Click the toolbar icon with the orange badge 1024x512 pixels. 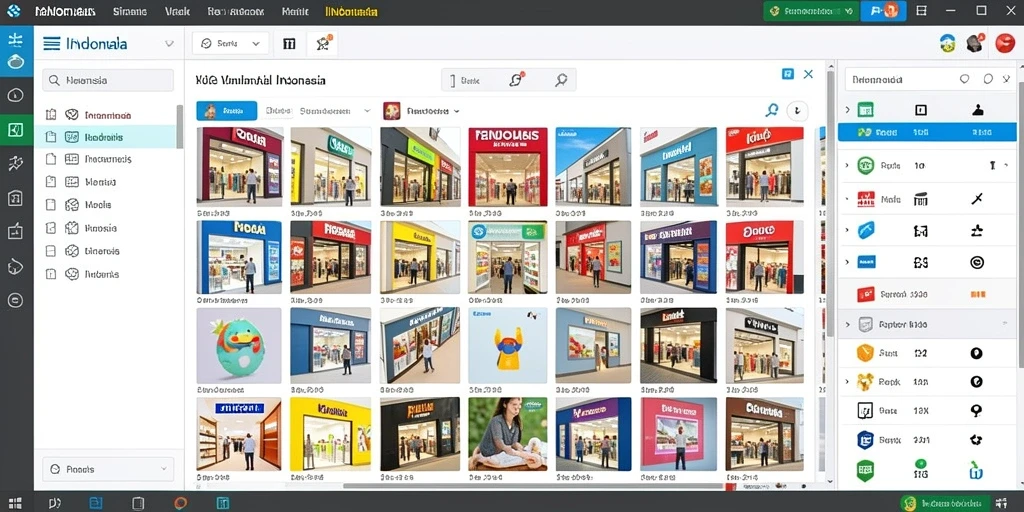323,44
